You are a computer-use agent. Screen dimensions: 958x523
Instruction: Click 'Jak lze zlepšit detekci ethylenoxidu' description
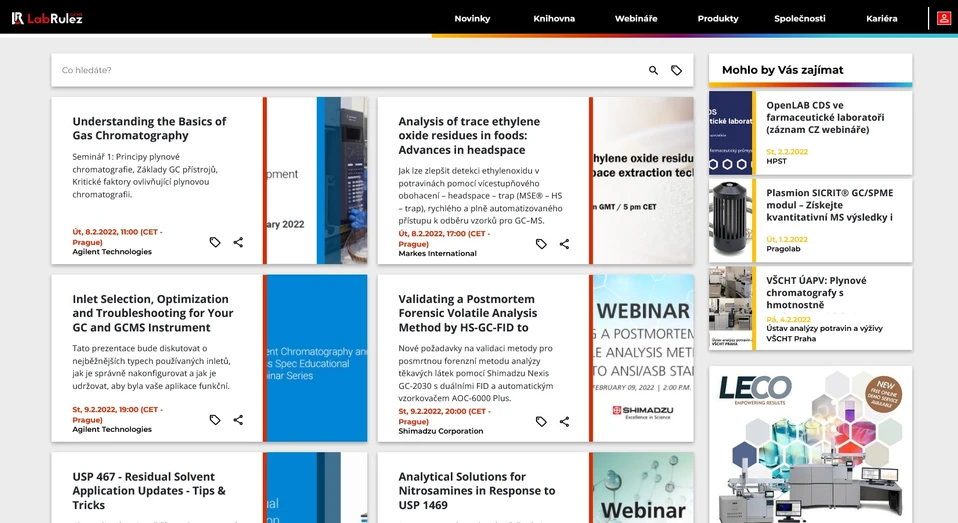pyautogui.click(x=480, y=196)
